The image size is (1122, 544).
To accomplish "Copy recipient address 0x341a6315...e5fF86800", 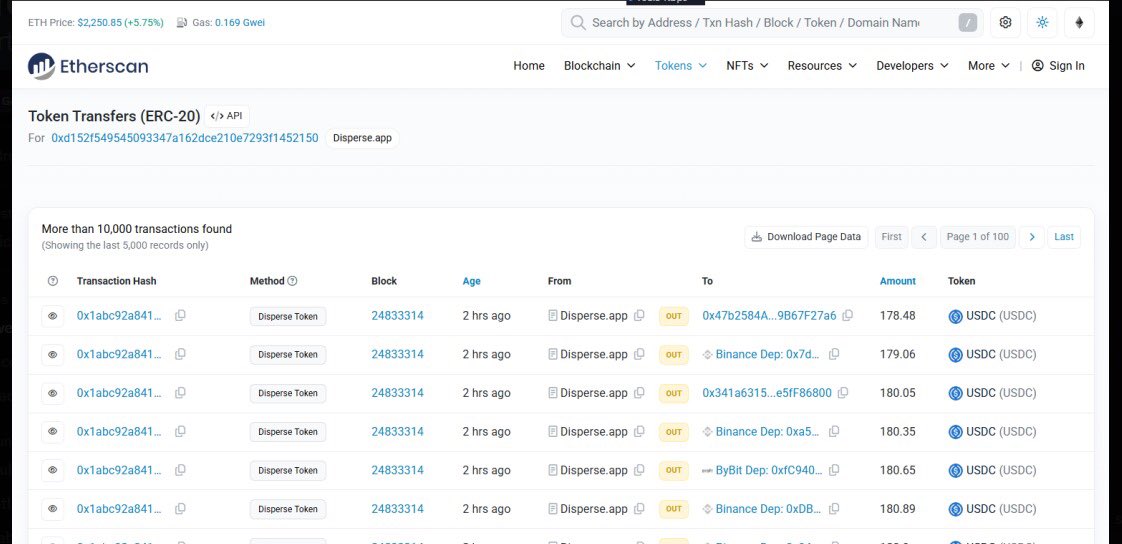I will 844,393.
